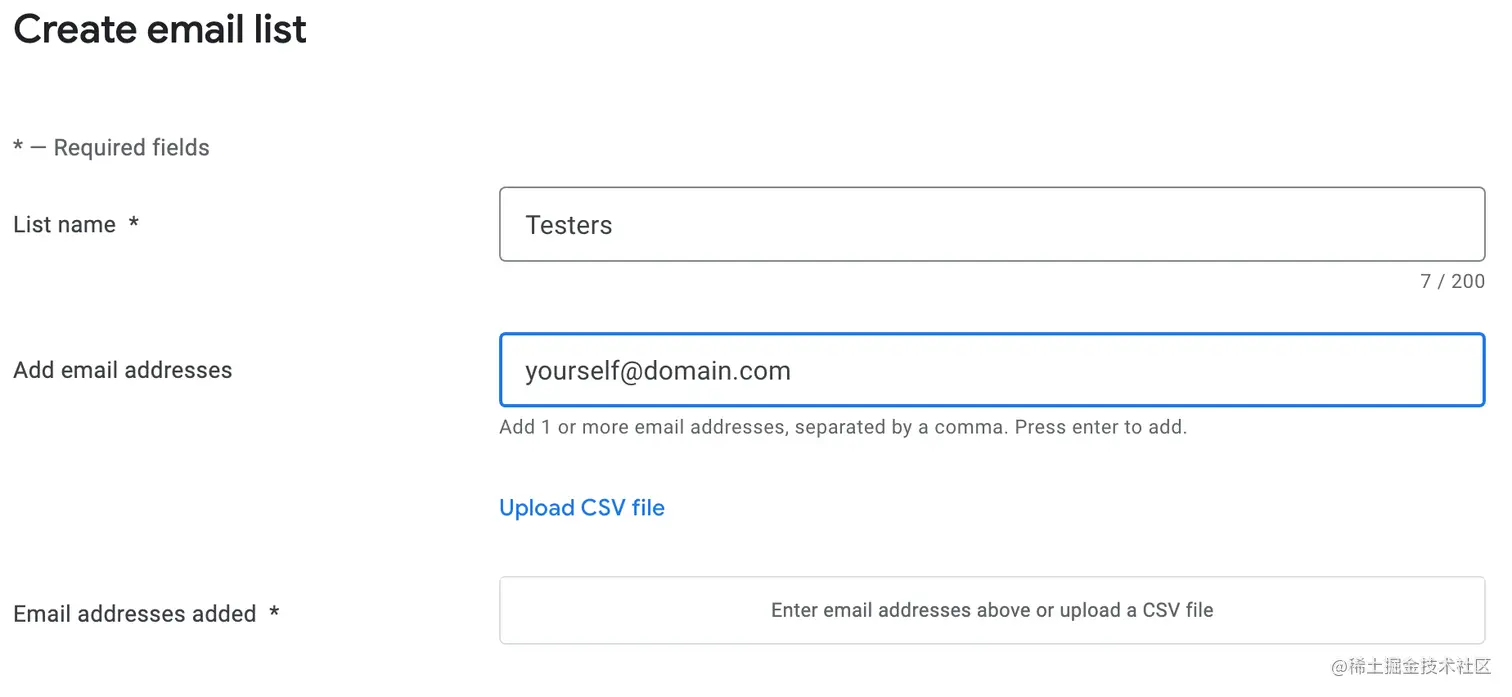Place cursor in 'yourself@domain.com' text
This screenshot has height=697, width=1512.
click(658, 371)
